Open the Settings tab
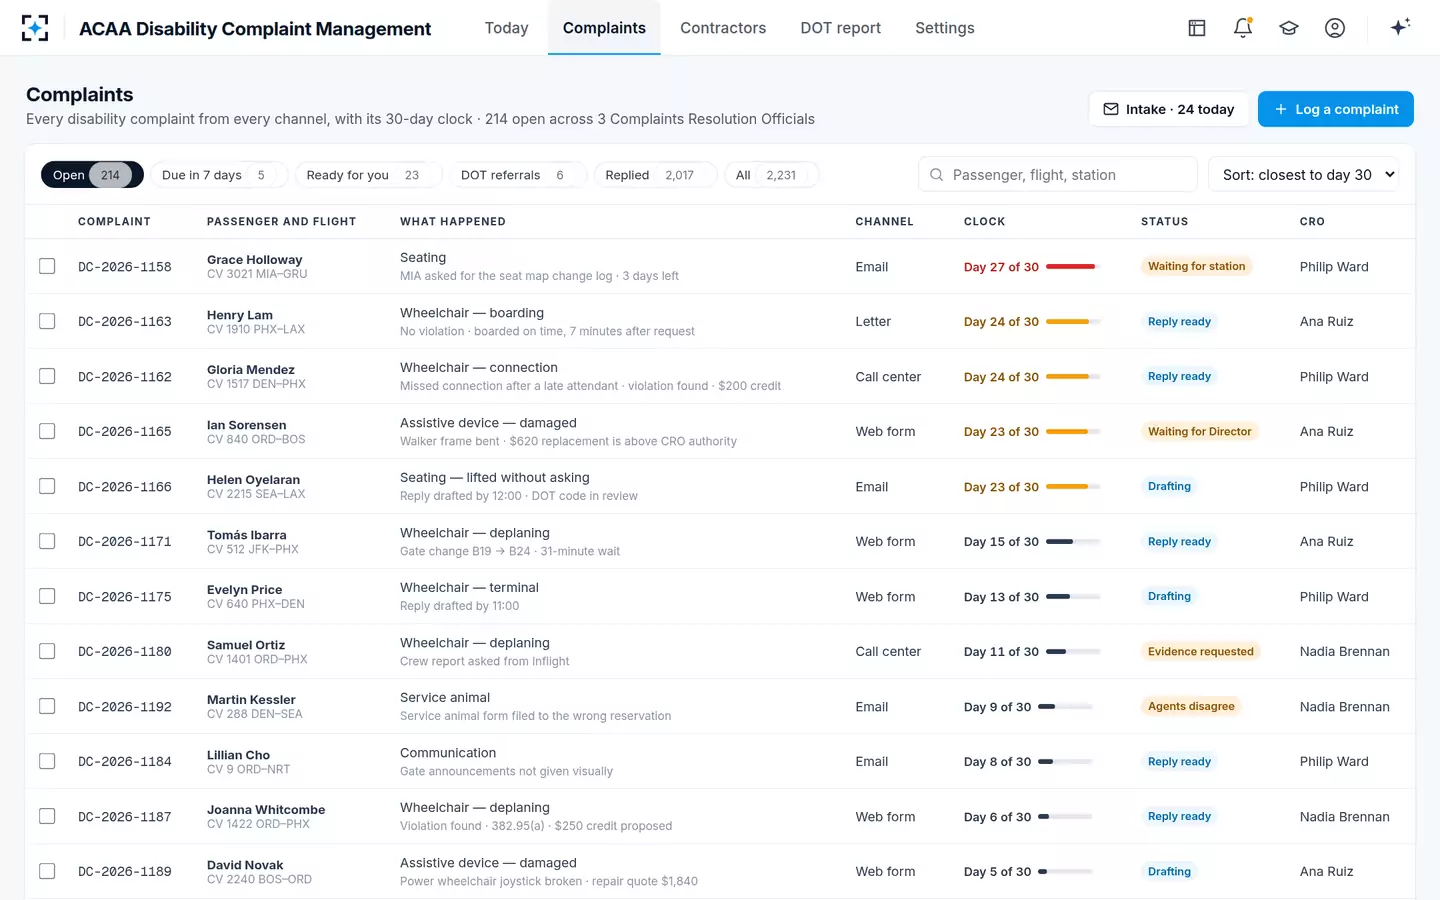The image size is (1440, 900). tap(944, 28)
